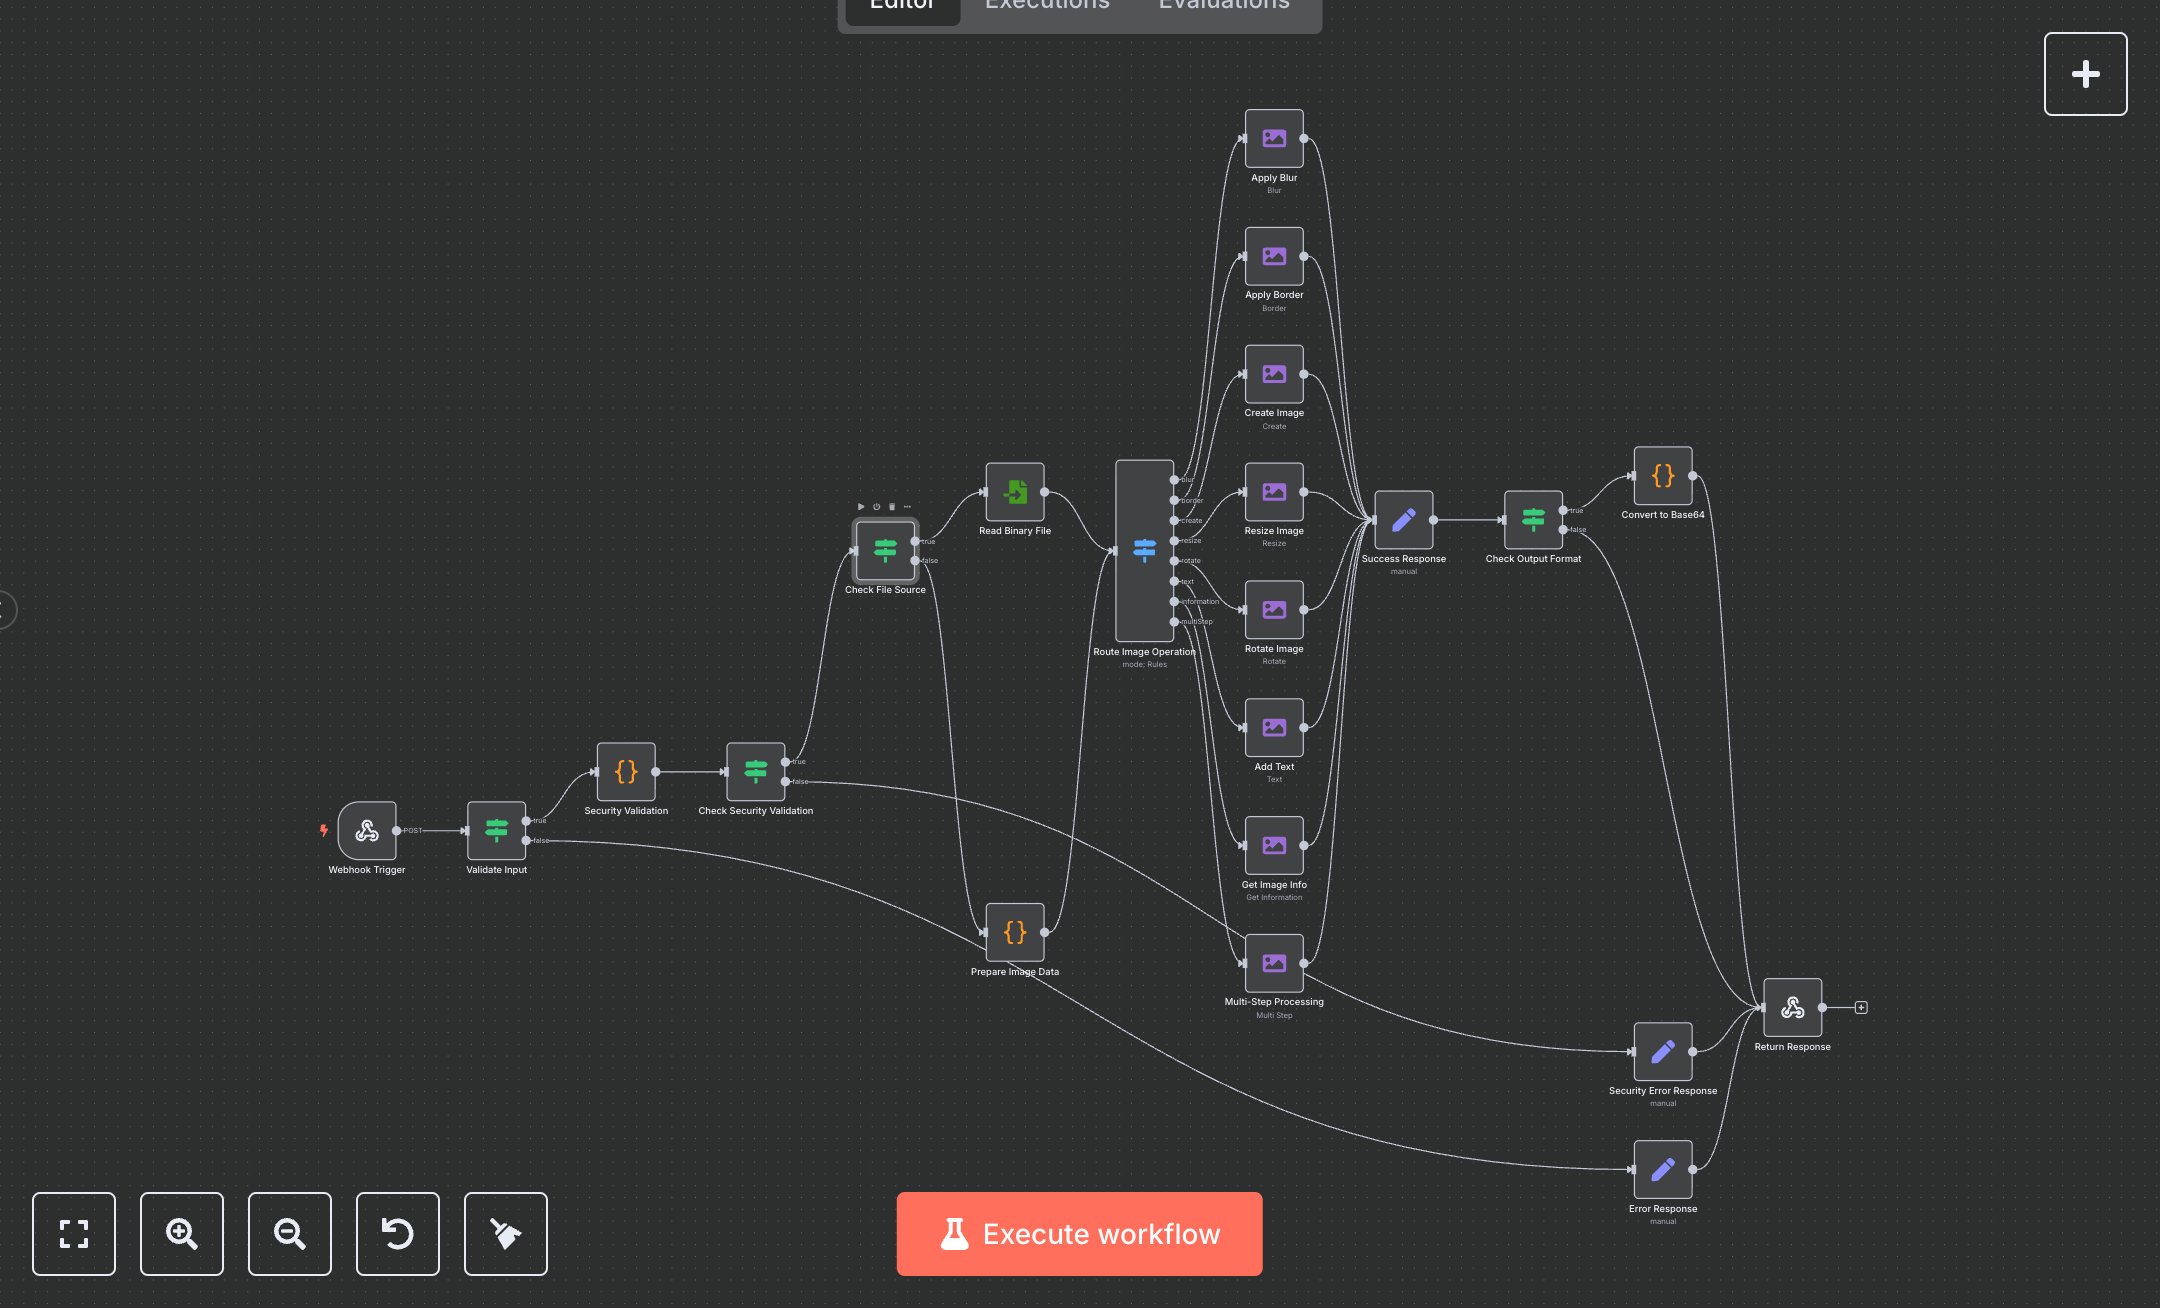Zoom in on the canvas
The height and width of the screenshot is (1308, 2160).
click(182, 1233)
